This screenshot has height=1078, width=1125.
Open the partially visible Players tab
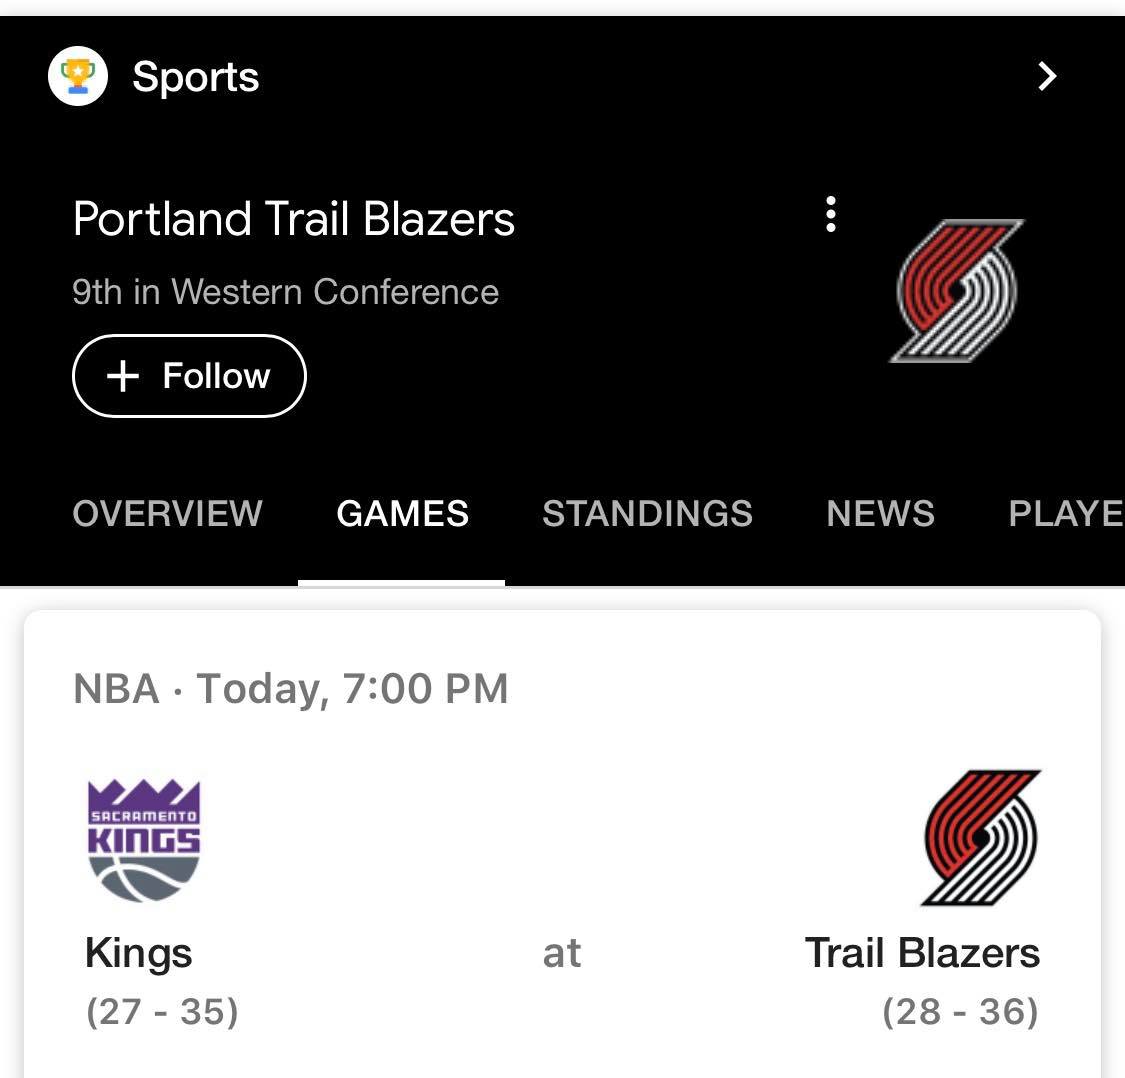[1066, 513]
